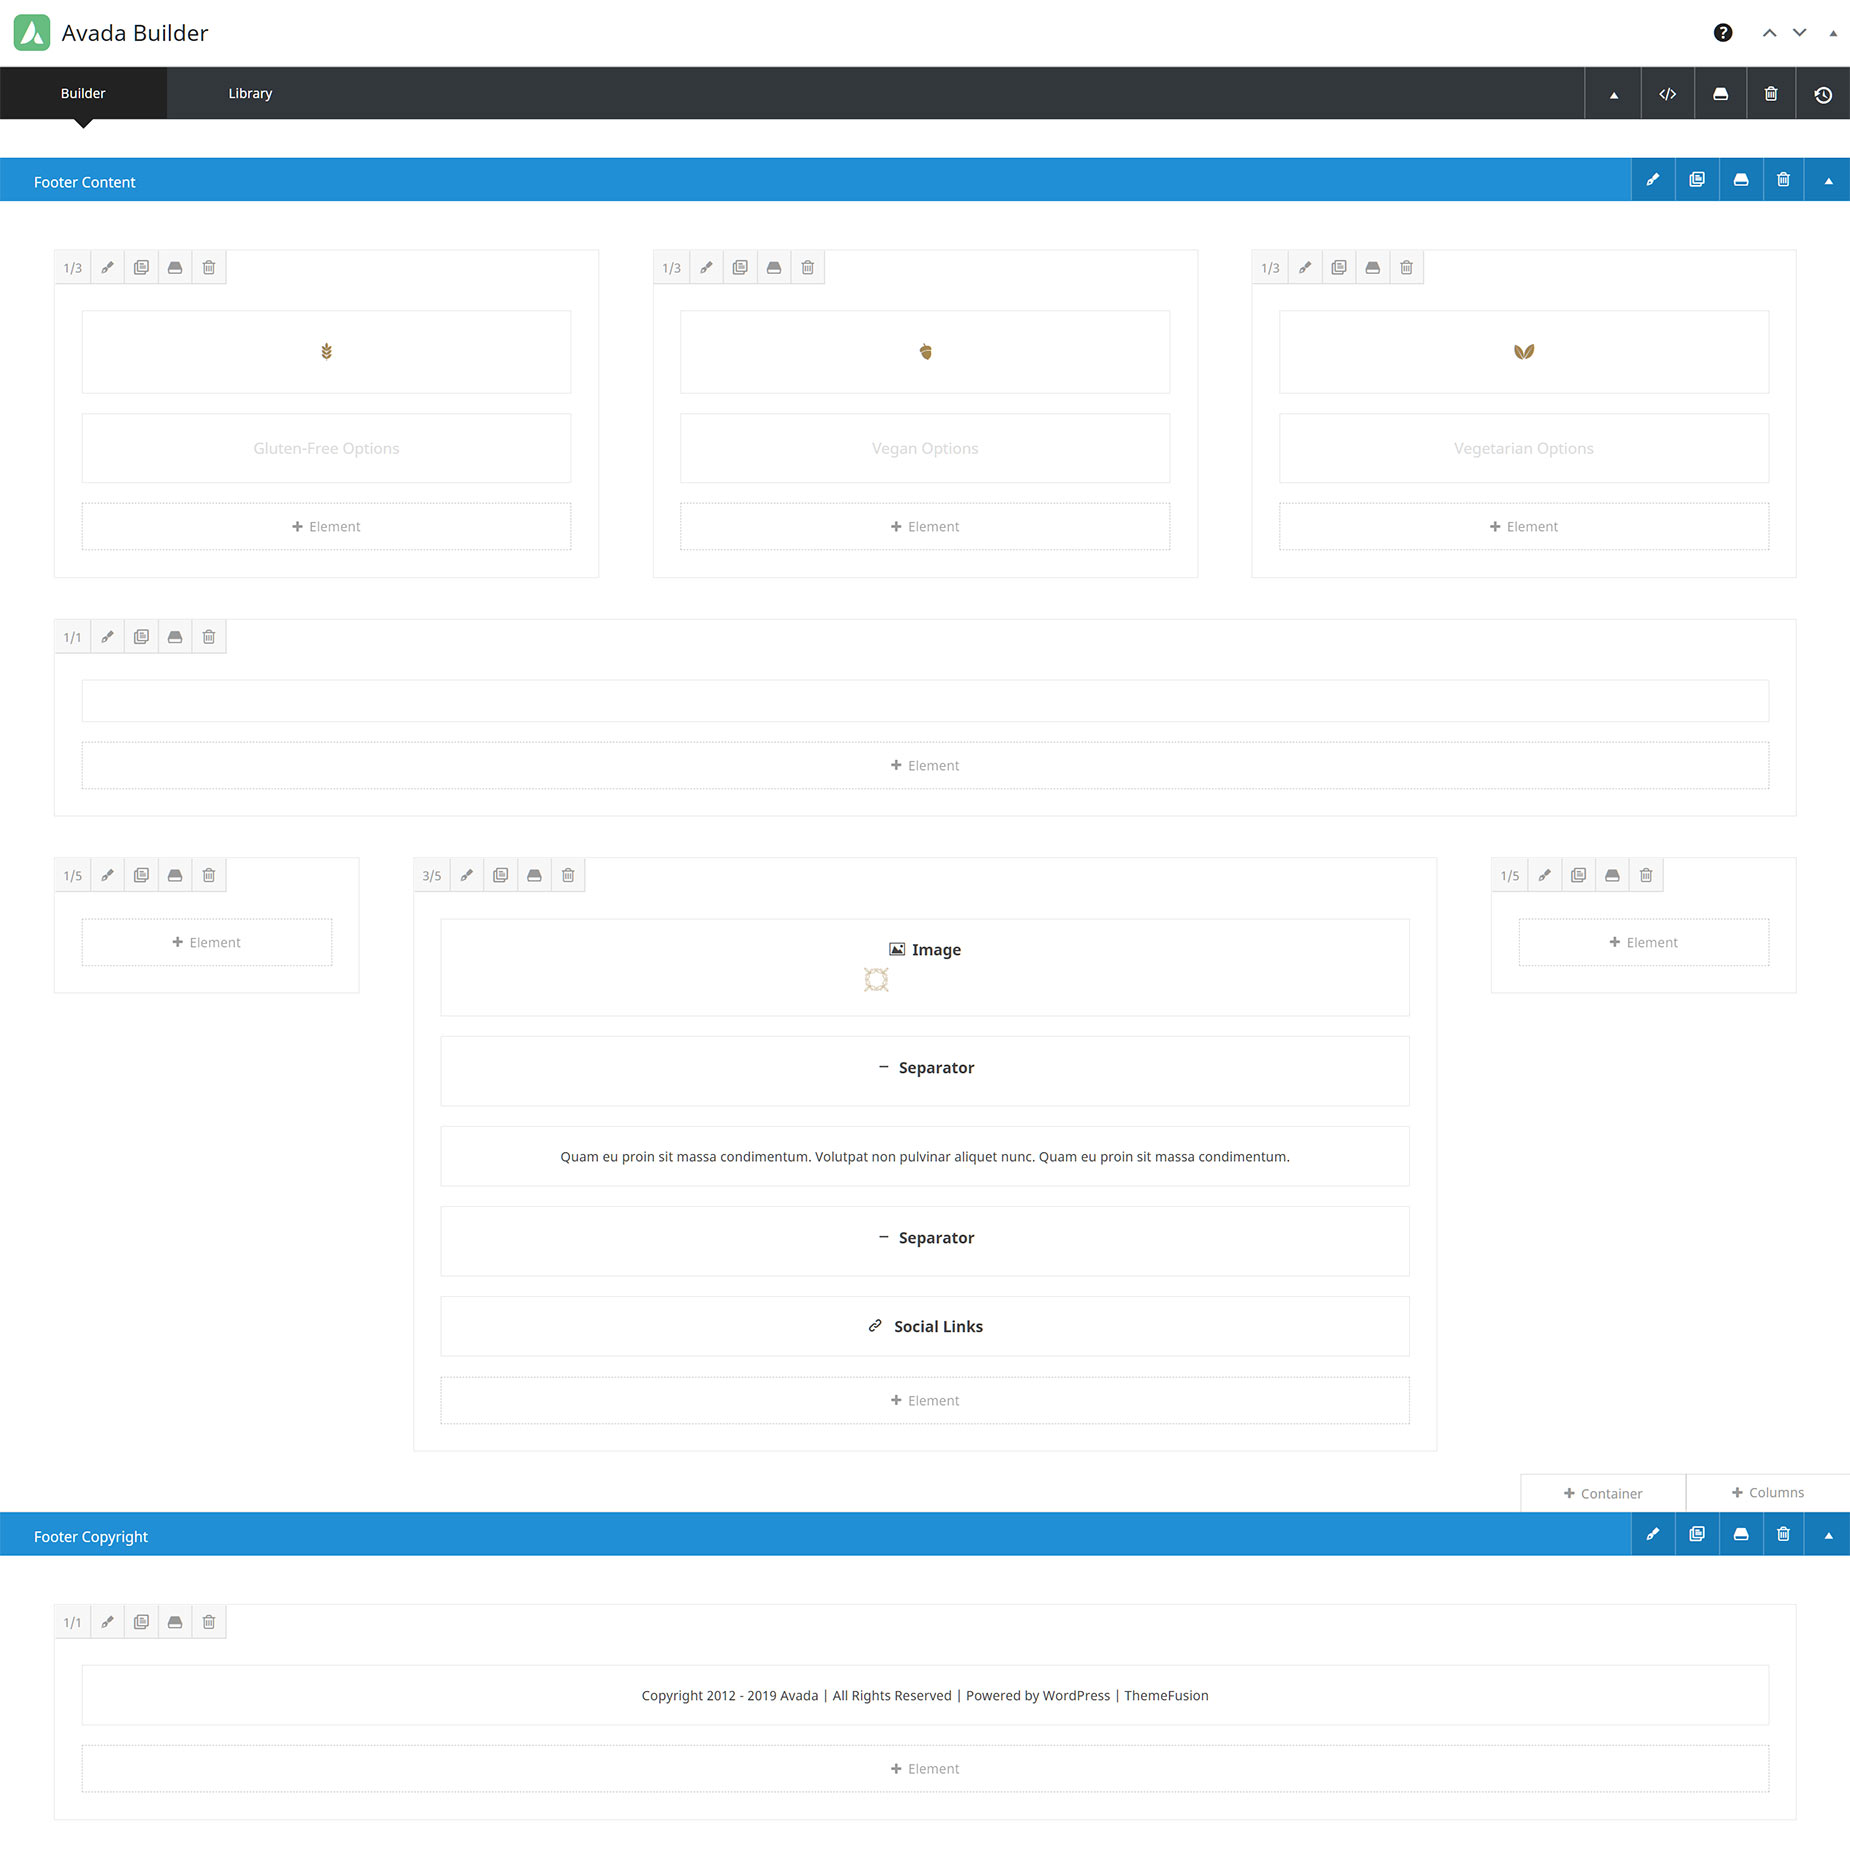Collapse the Footer Copyright container
The image size is (1850, 1876).
click(x=1828, y=1535)
